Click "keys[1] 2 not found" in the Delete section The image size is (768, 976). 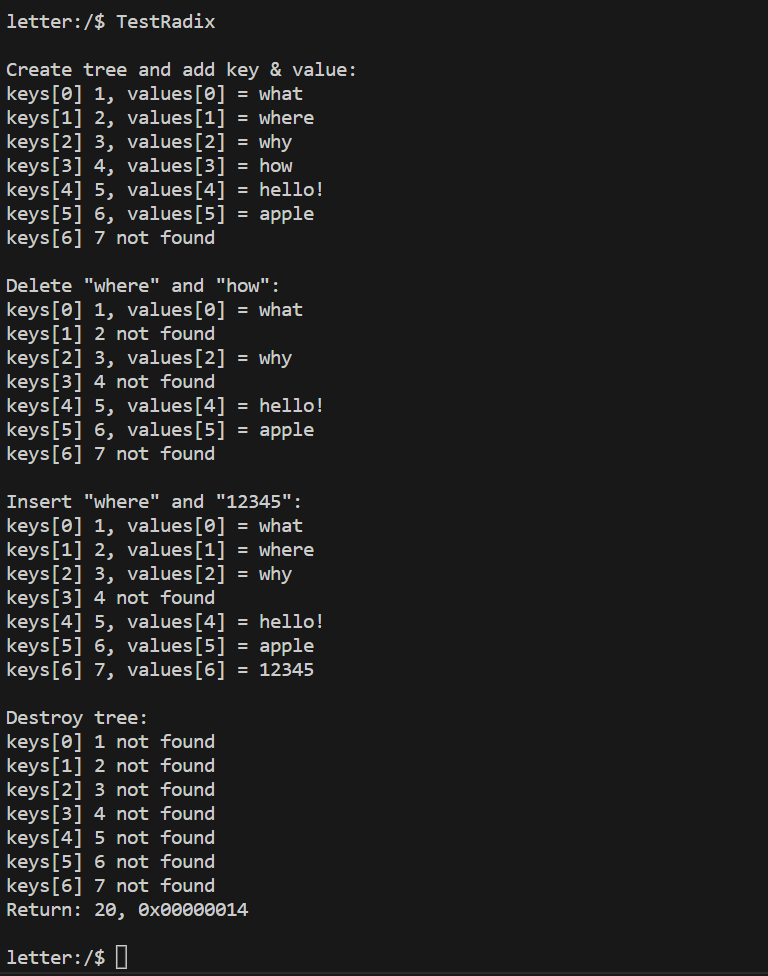(110, 334)
